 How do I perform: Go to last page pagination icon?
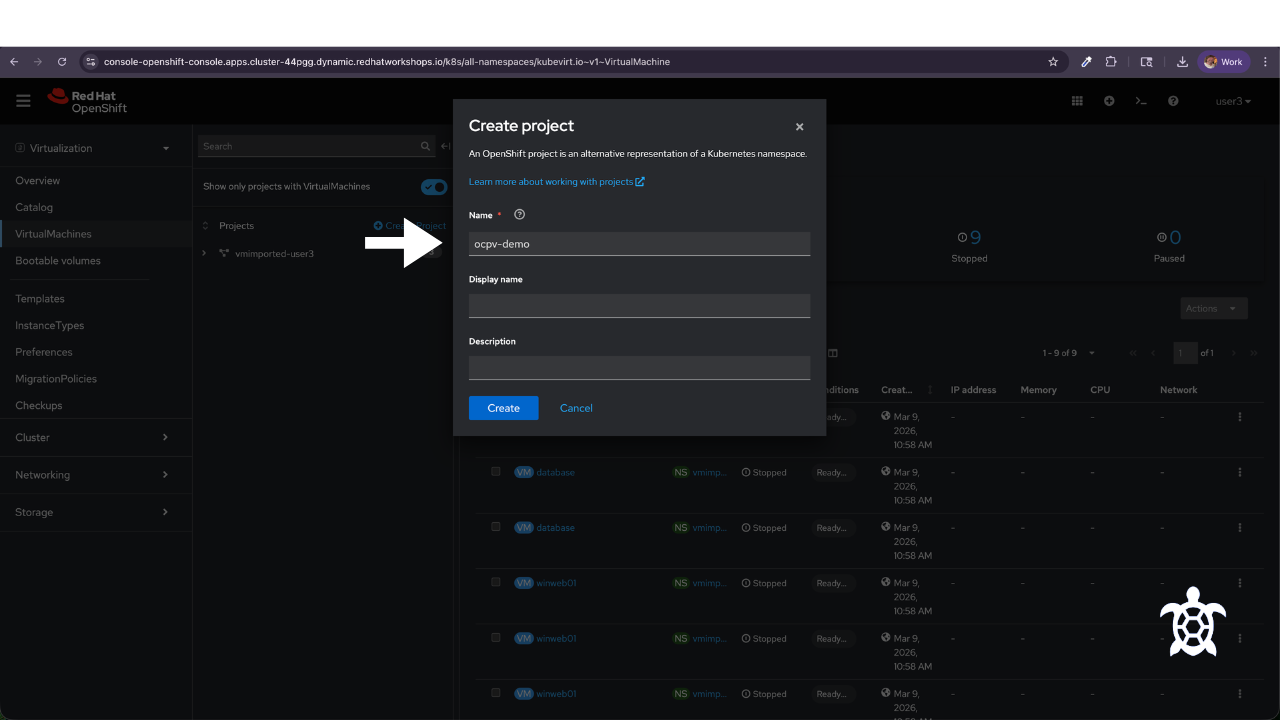1253,353
